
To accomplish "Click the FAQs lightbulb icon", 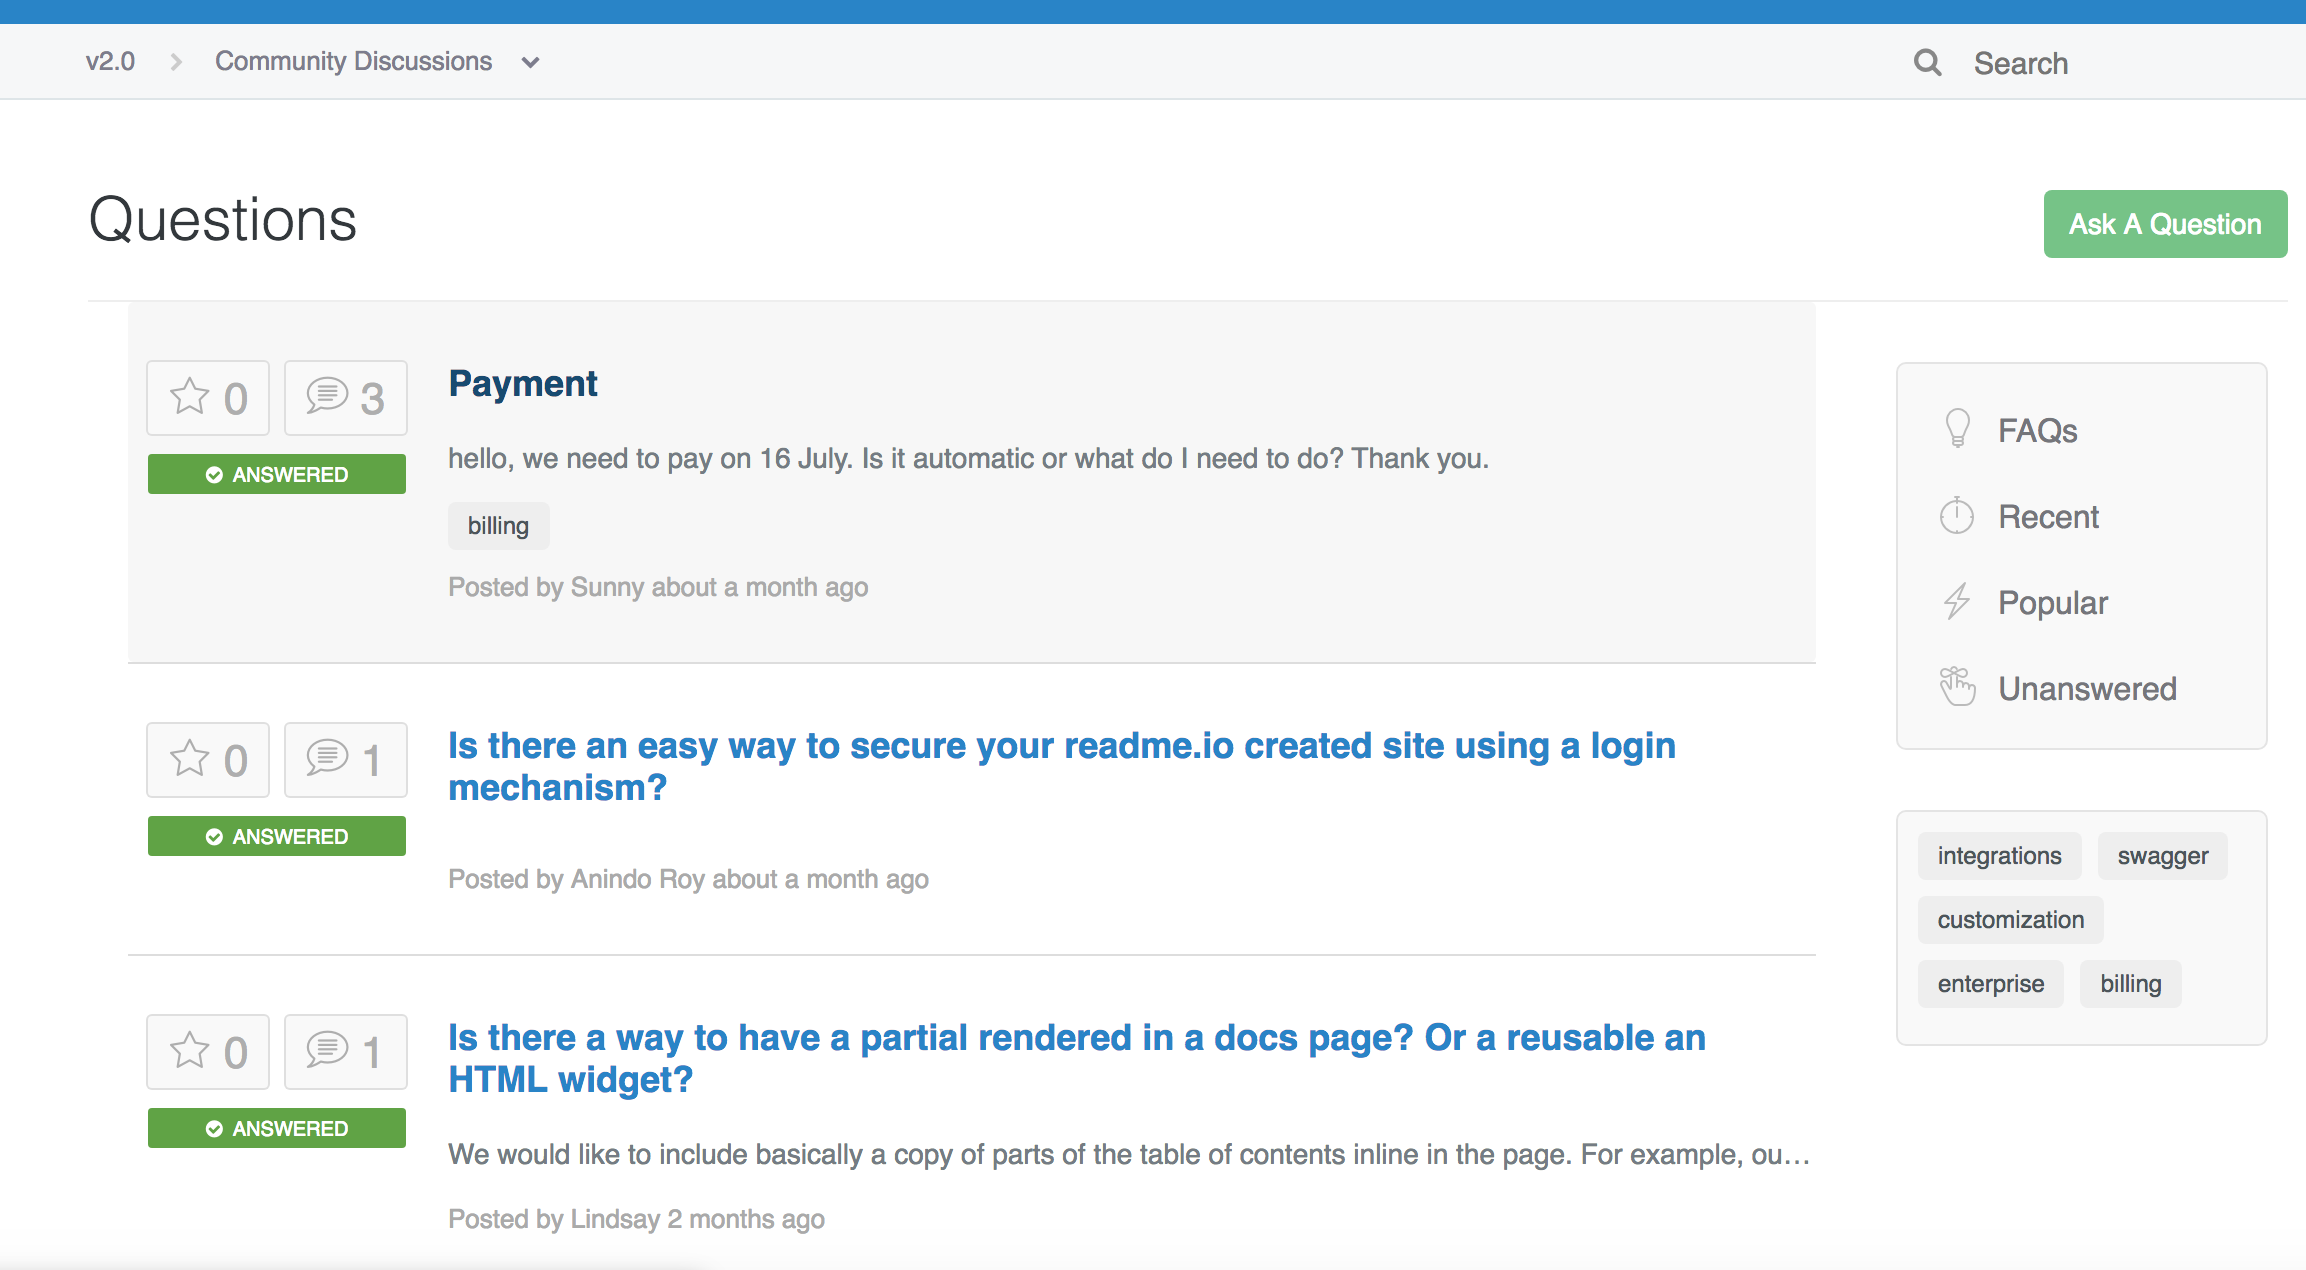I will [1957, 429].
